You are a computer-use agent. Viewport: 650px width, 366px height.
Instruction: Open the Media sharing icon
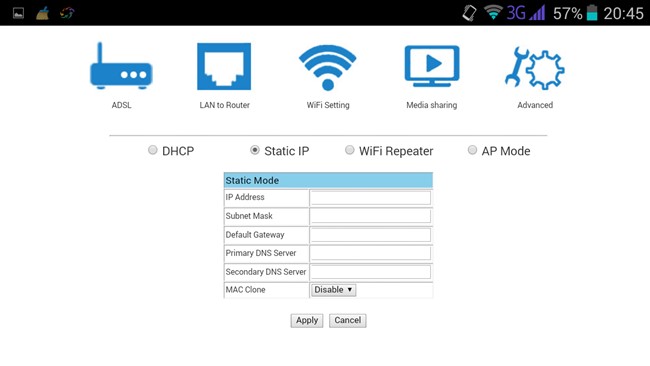(x=432, y=66)
